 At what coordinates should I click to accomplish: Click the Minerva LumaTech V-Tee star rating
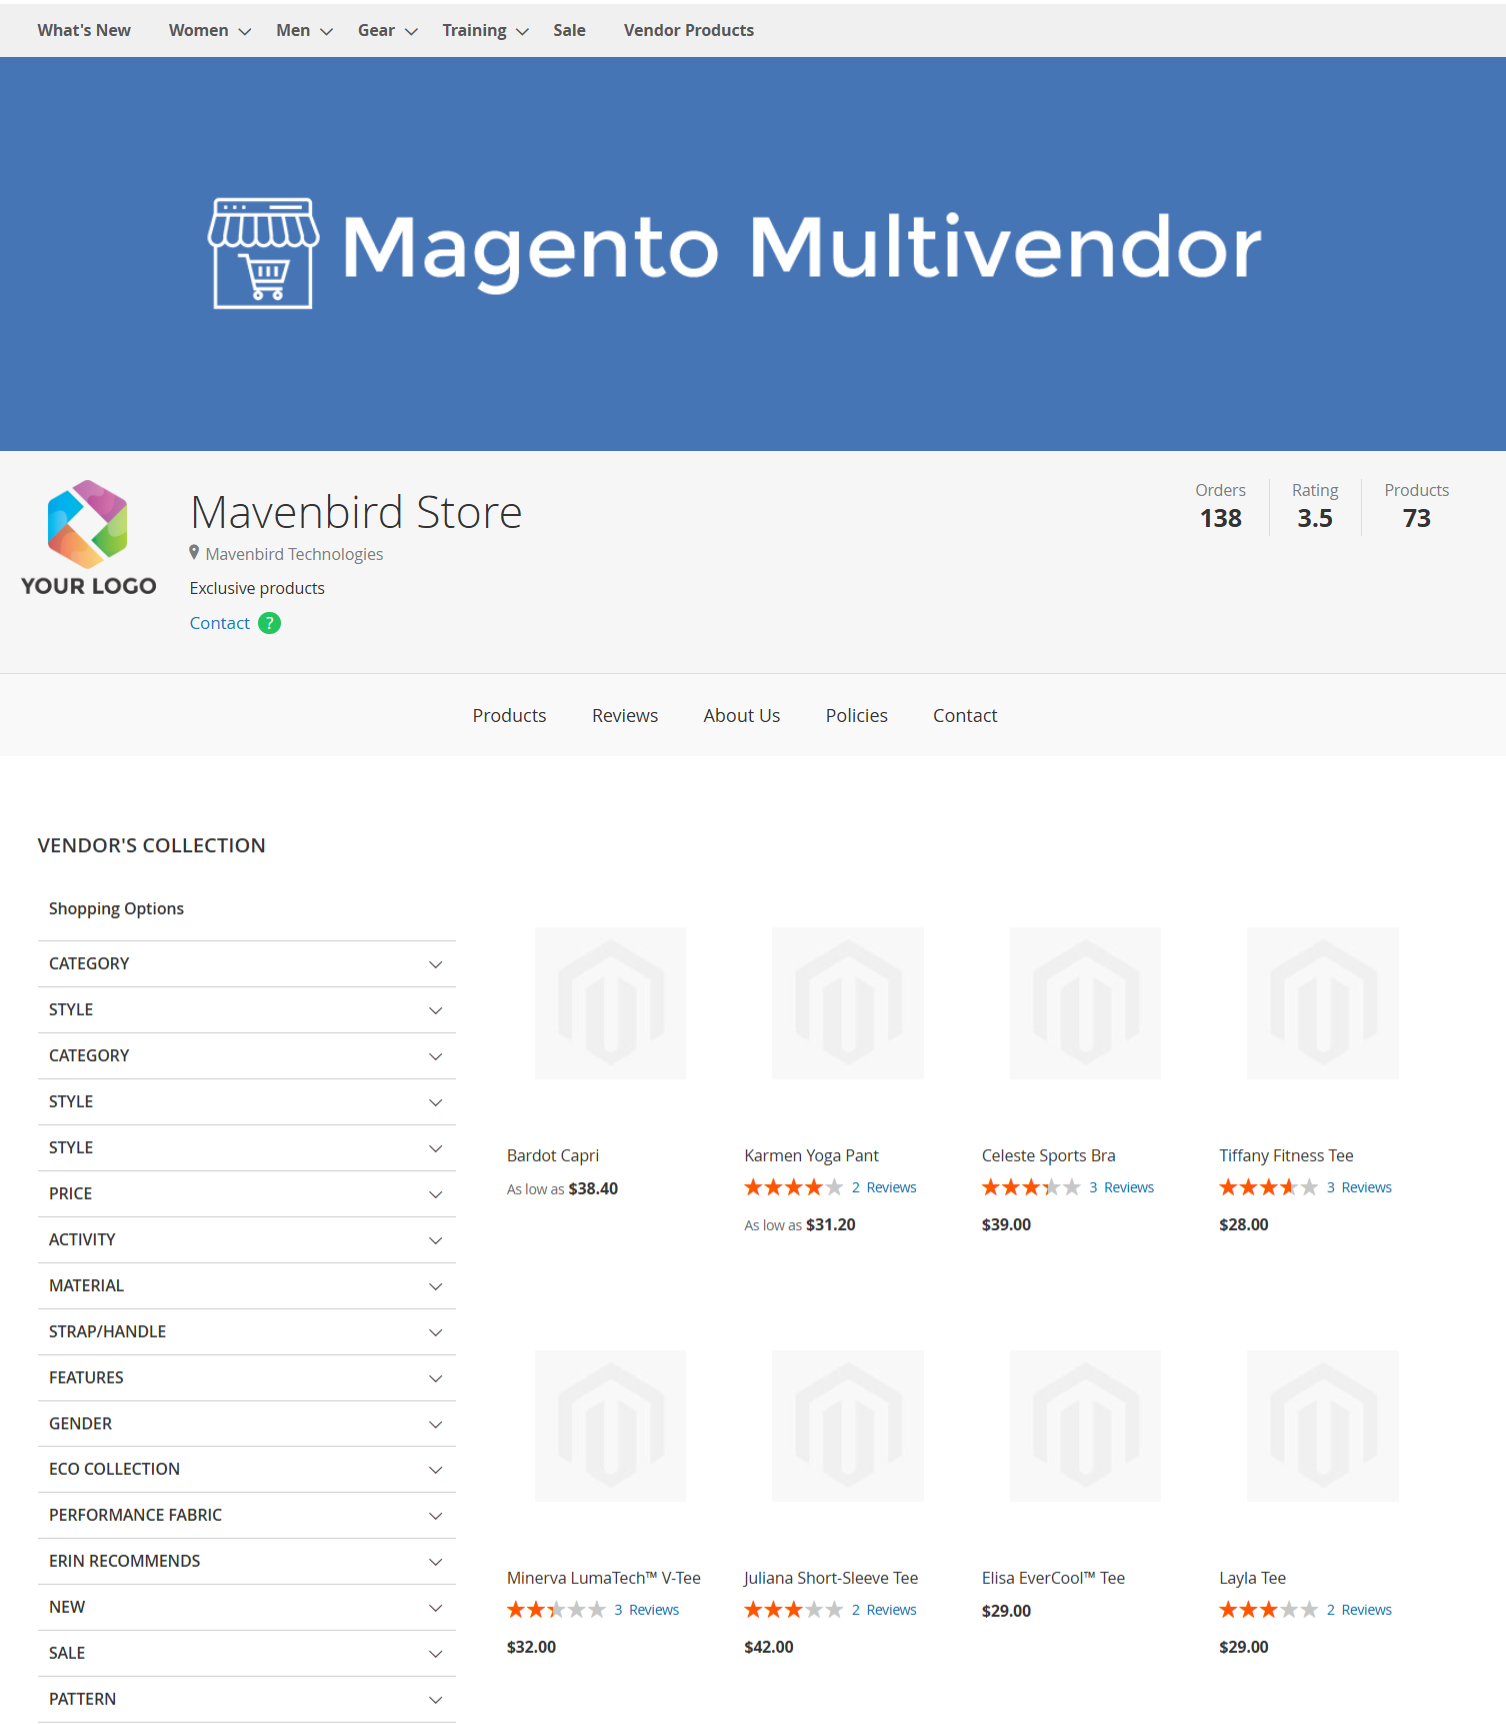(556, 1609)
